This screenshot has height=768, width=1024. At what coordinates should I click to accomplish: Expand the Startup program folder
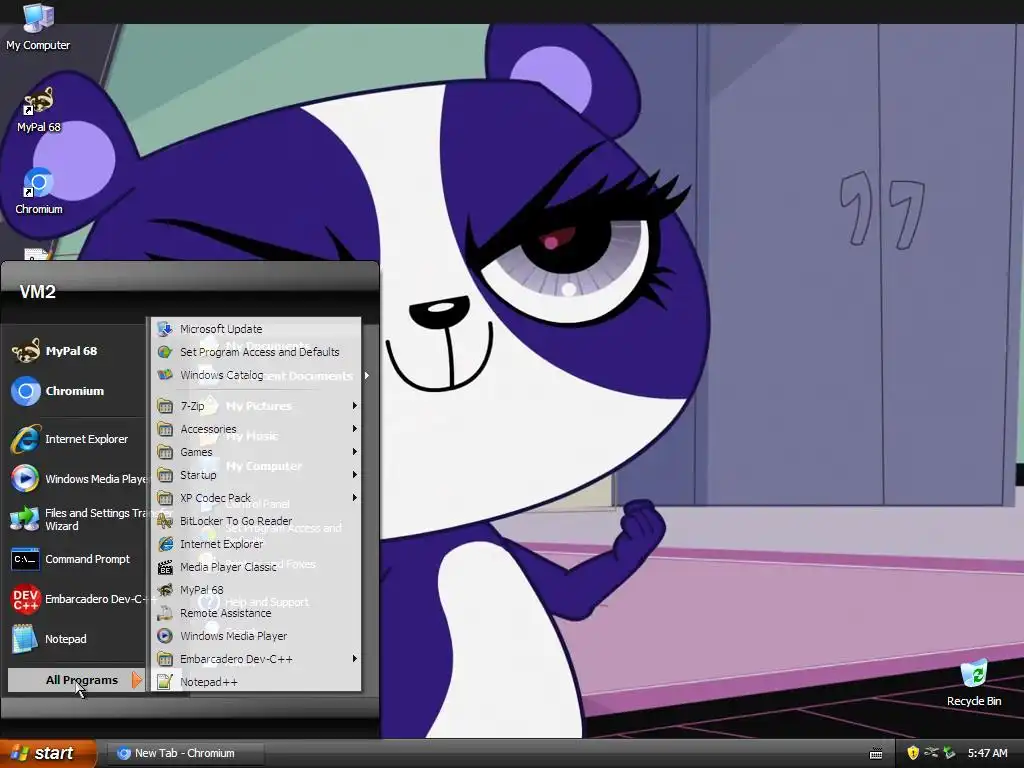pyautogui.click(x=256, y=475)
